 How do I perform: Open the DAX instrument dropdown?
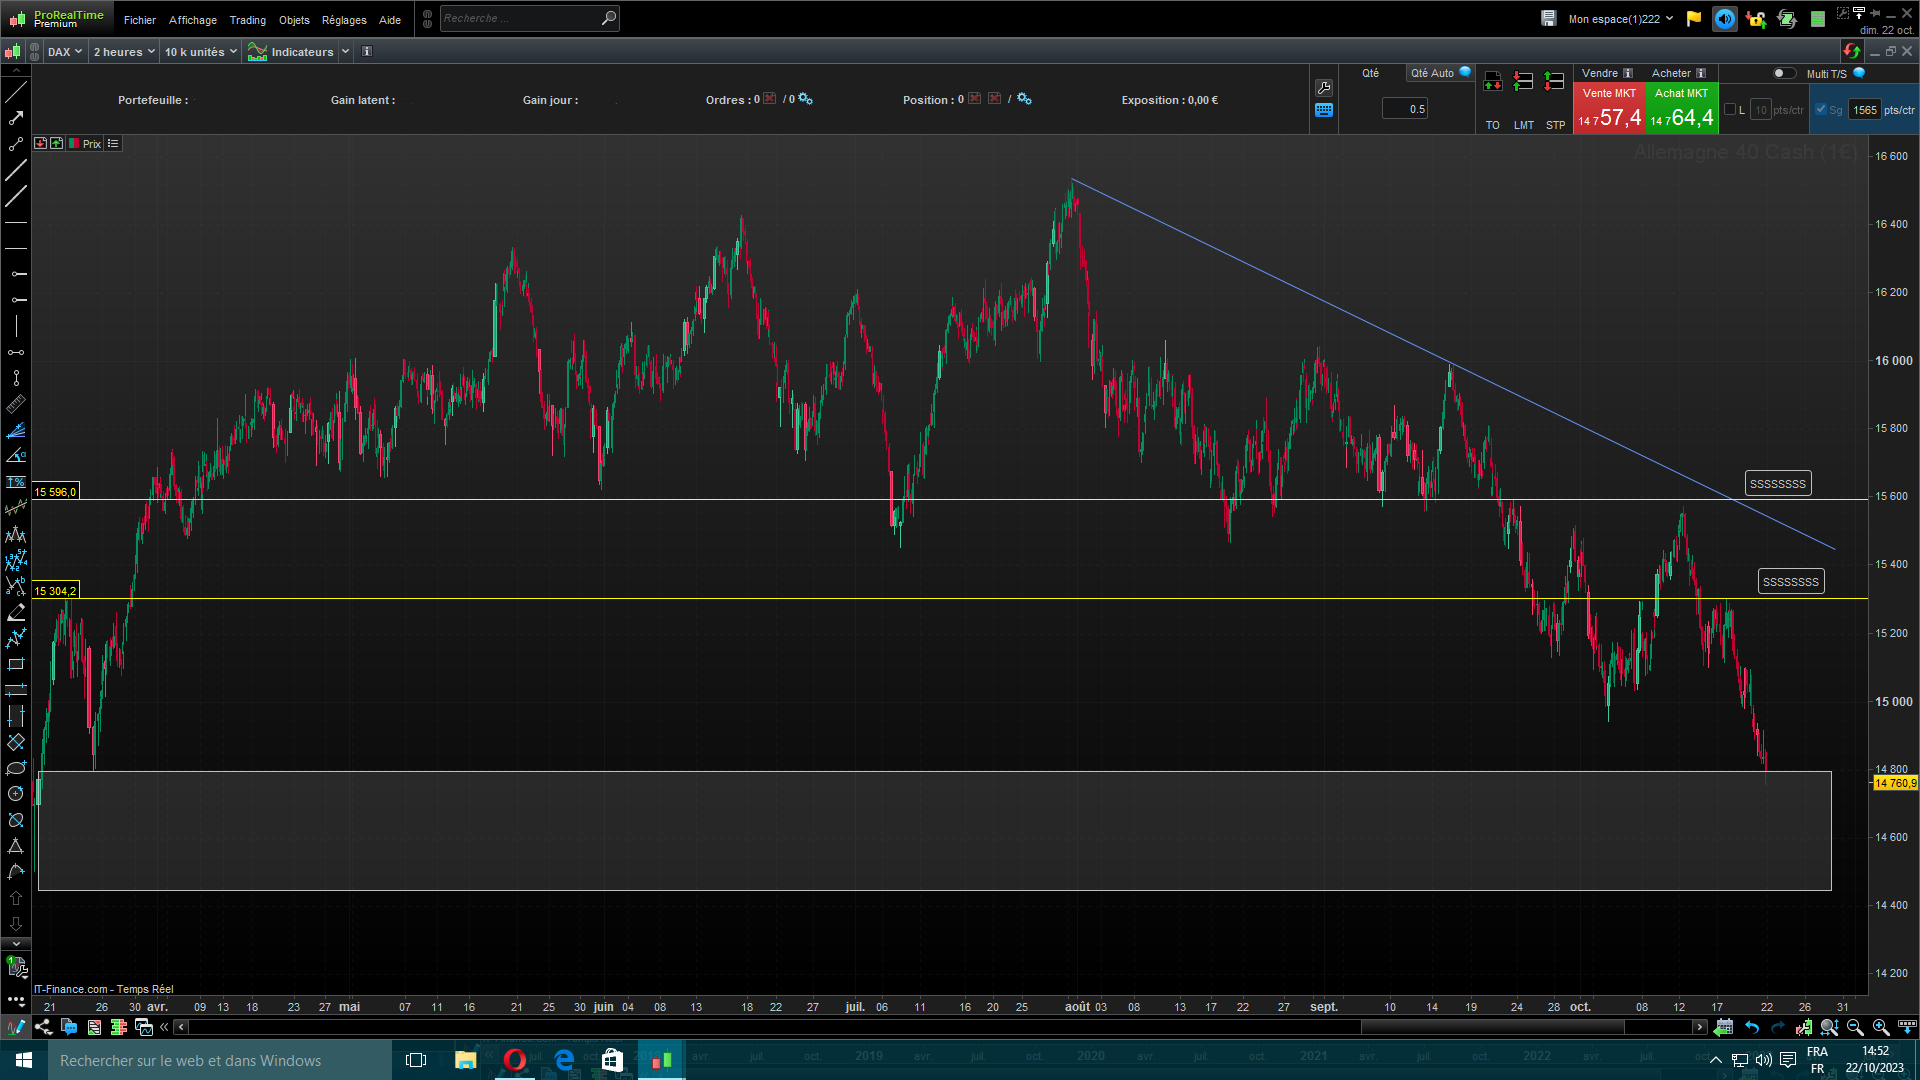tap(65, 52)
